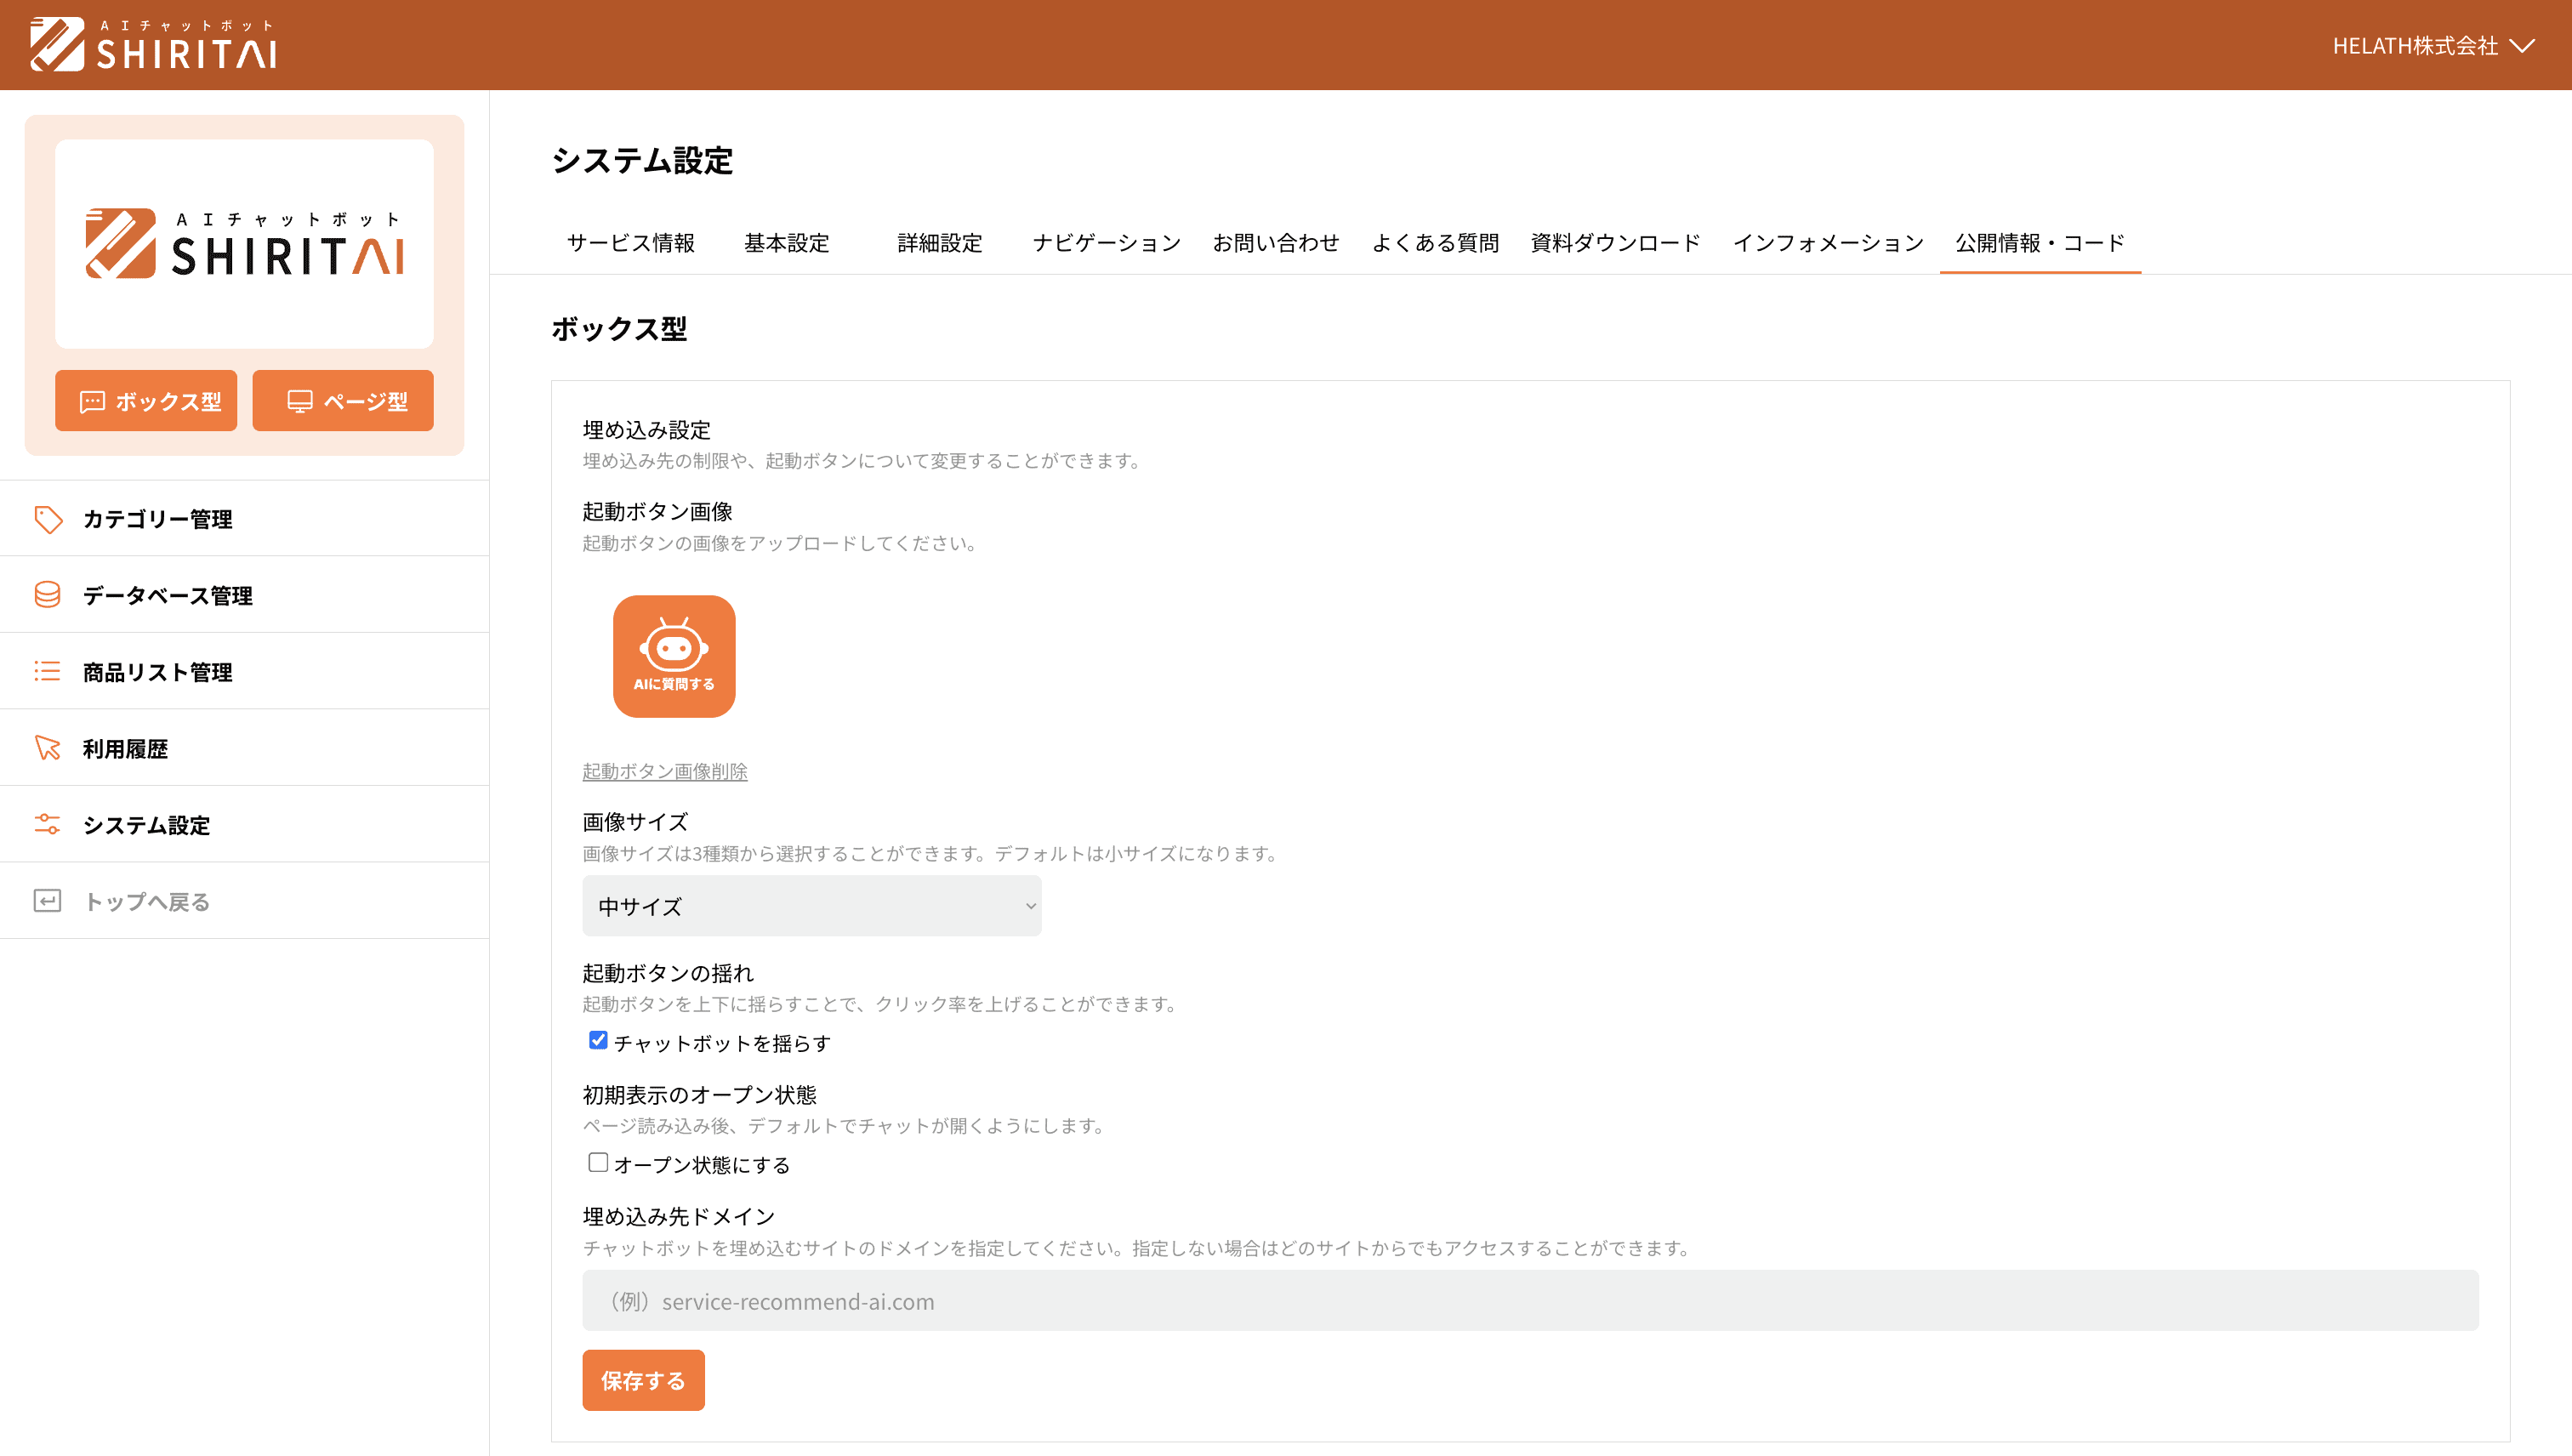2572x1456 pixels.
Task: Open the よくある質問 tab
Action: pos(1434,243)
